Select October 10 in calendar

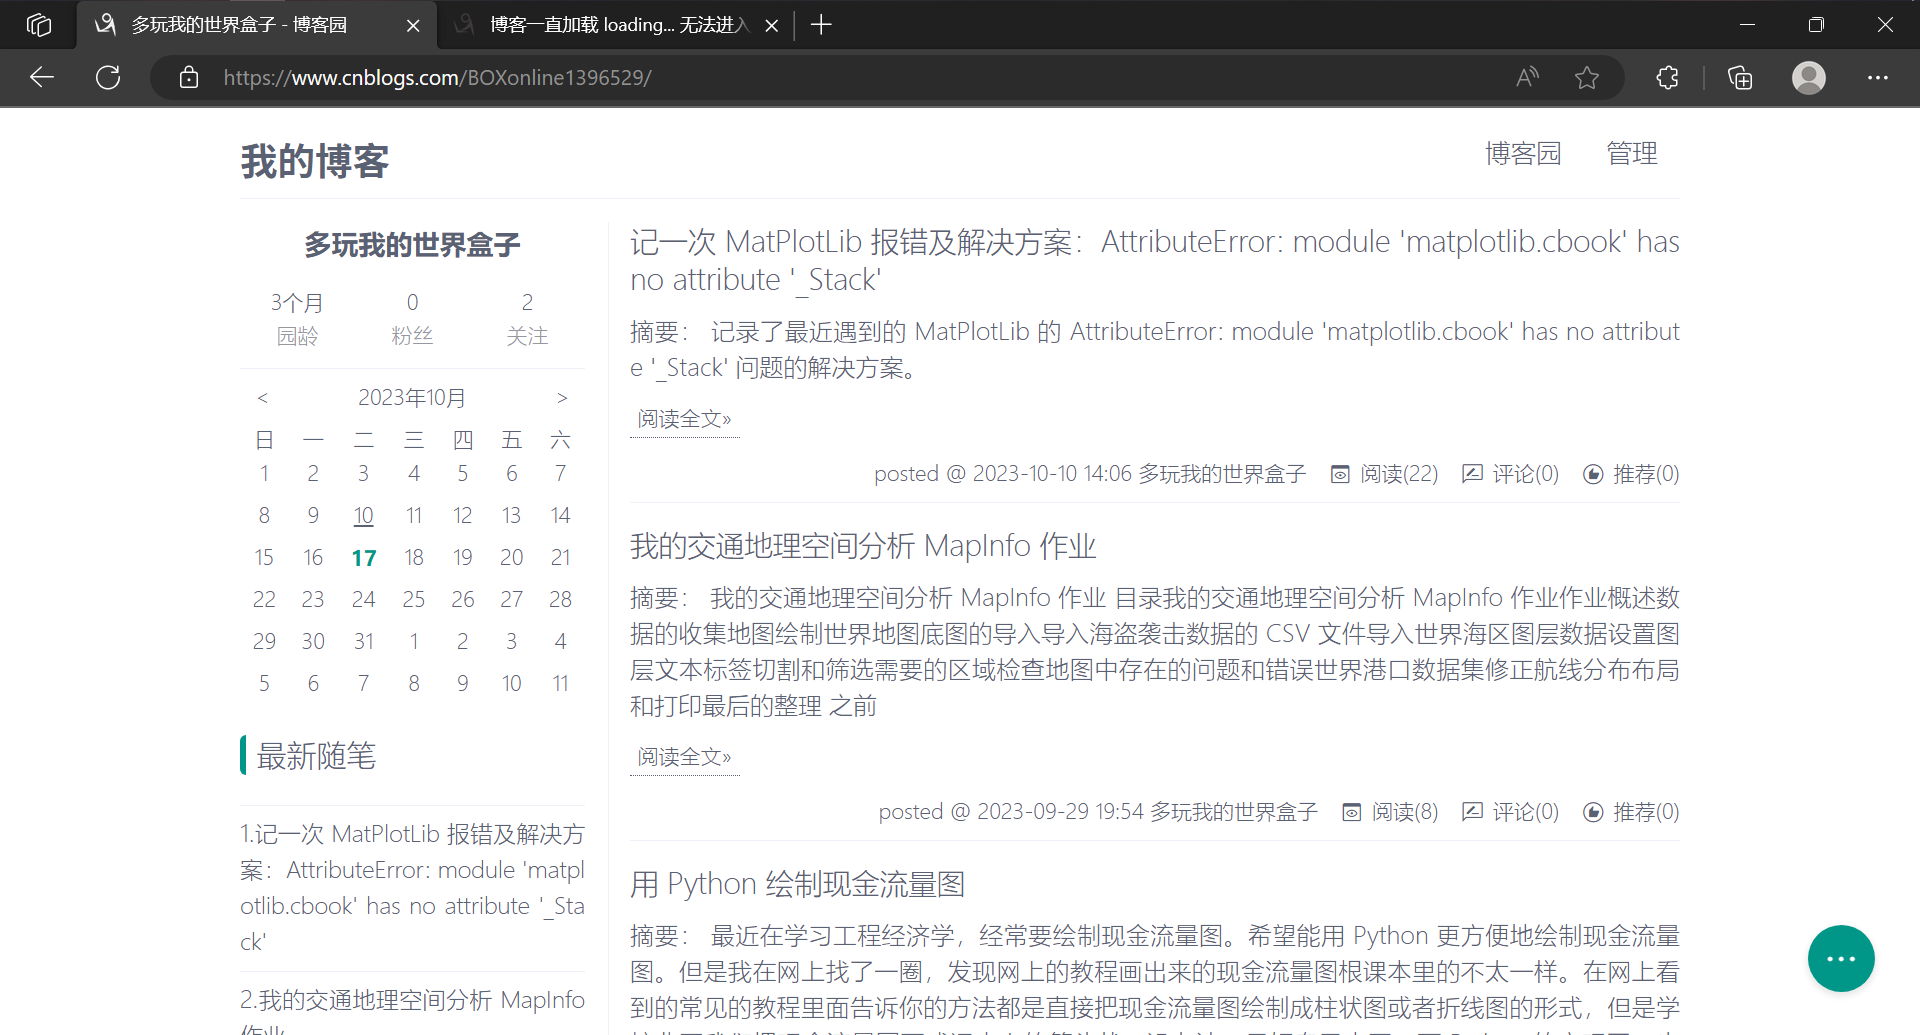[363, 515]
